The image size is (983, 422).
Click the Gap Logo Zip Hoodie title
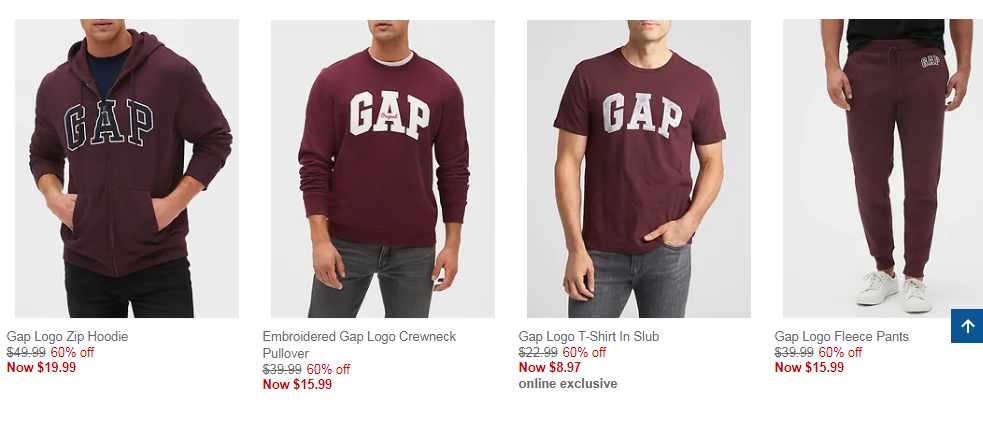[67, 337]
